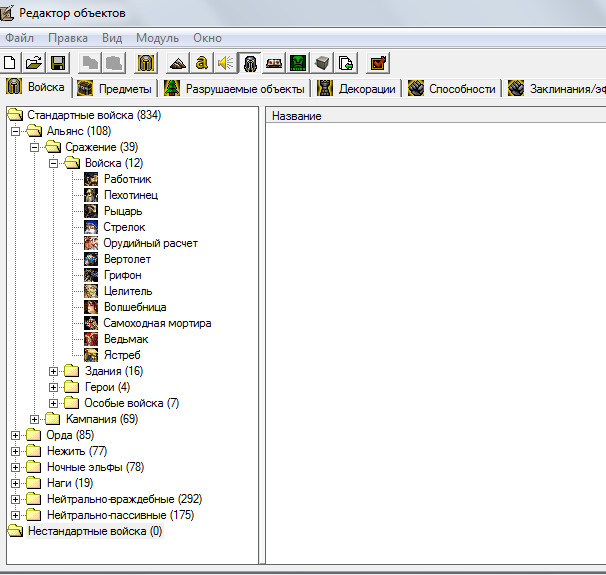
Task: Click the Ночные эльфы (78) label
Action: (x=95, y=467)
